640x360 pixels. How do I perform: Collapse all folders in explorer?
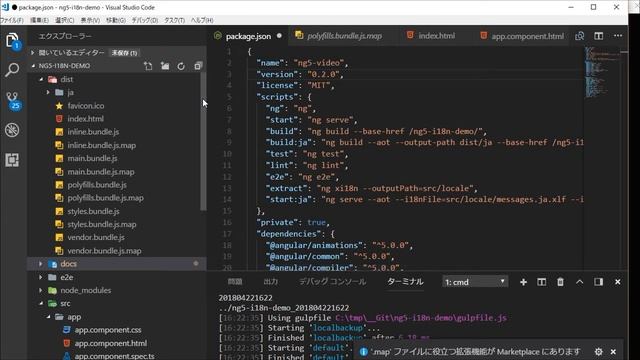pyautogui.click(x=198, y=66)
